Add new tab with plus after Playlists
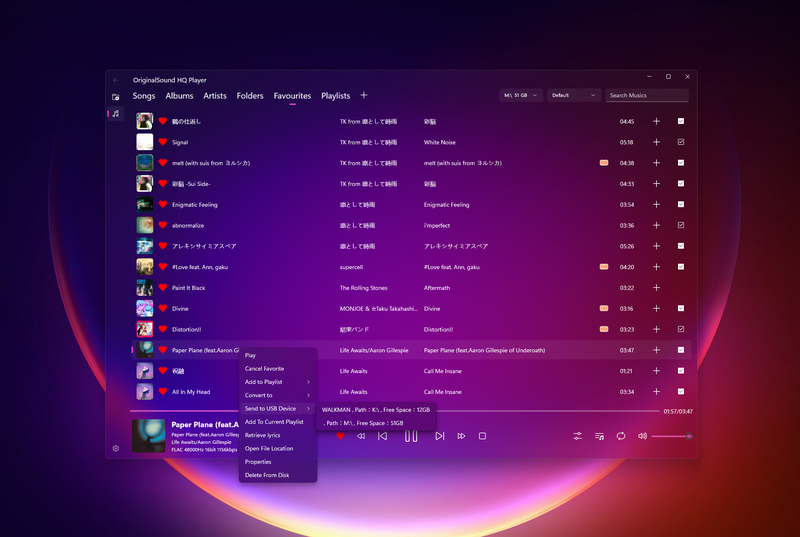 (x=364, y=95)
